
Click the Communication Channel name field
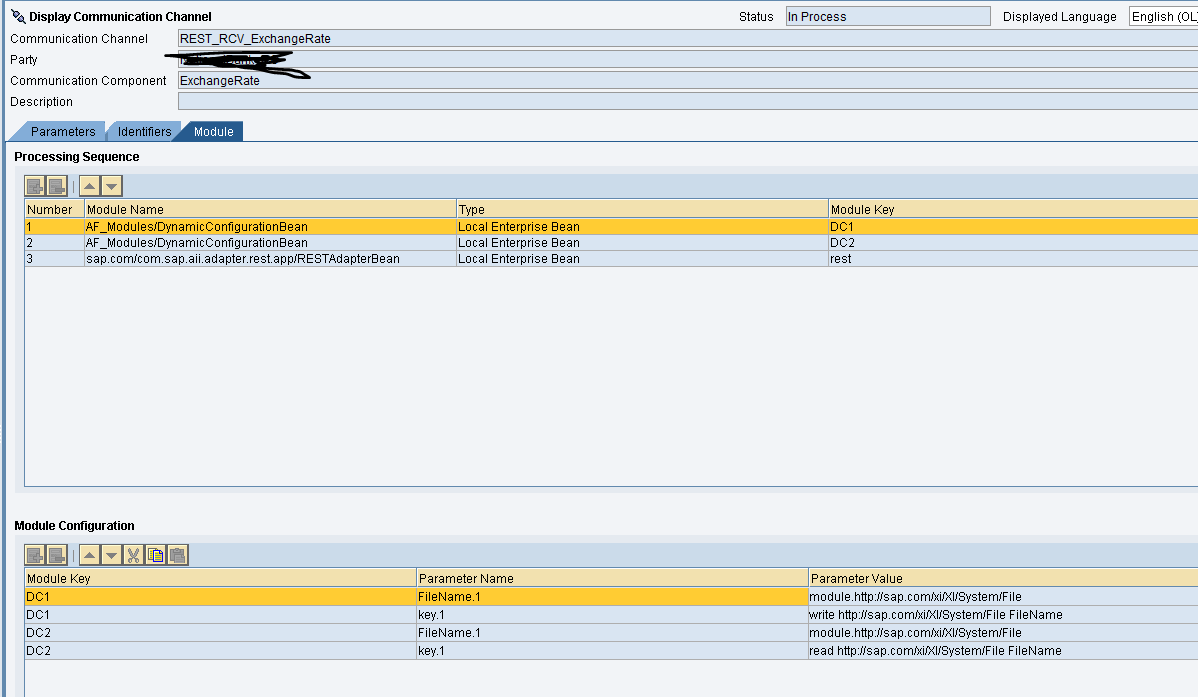(x=688, y=38)
